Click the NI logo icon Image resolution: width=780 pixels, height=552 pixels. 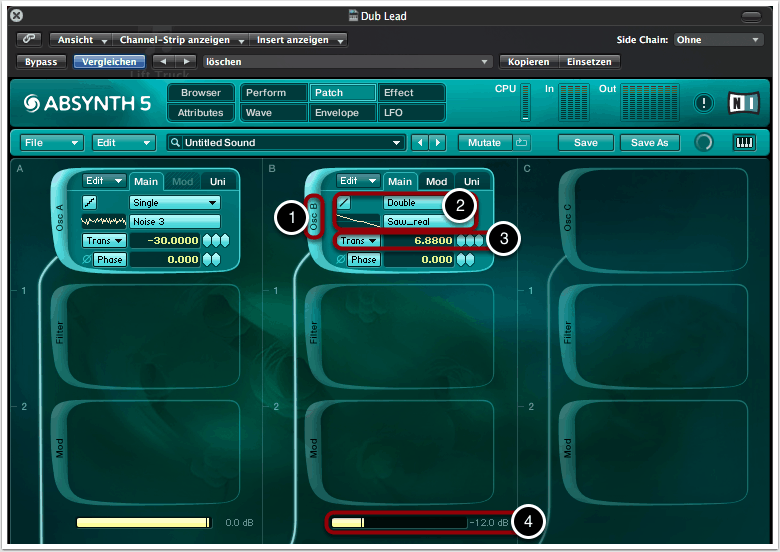tap(741, 103)
